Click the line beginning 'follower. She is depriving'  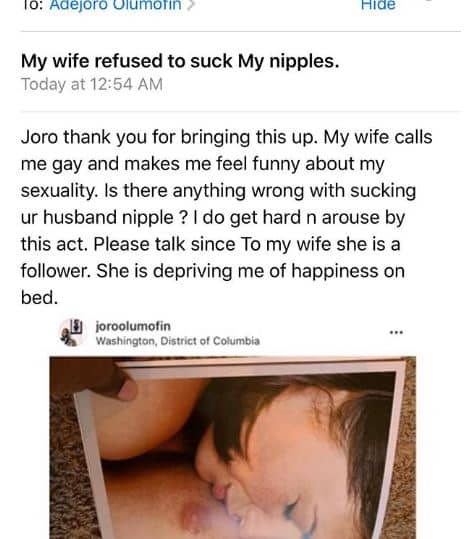click(x=212, y=271)
